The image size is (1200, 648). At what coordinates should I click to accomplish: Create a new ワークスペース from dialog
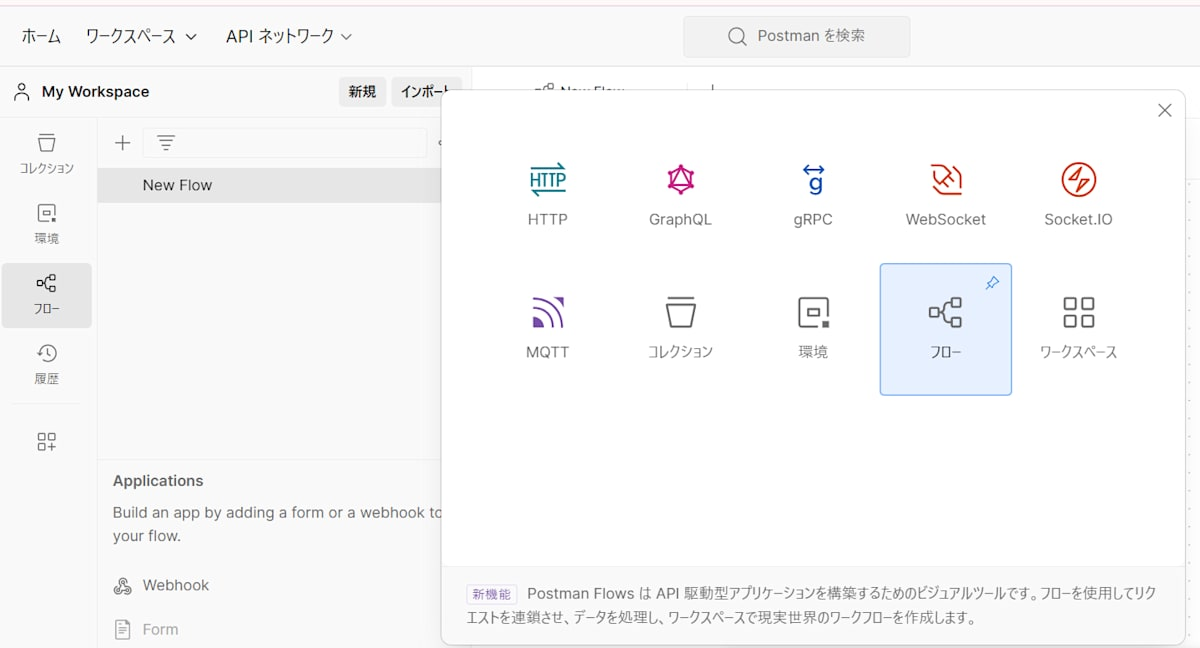click(1078, 329)
